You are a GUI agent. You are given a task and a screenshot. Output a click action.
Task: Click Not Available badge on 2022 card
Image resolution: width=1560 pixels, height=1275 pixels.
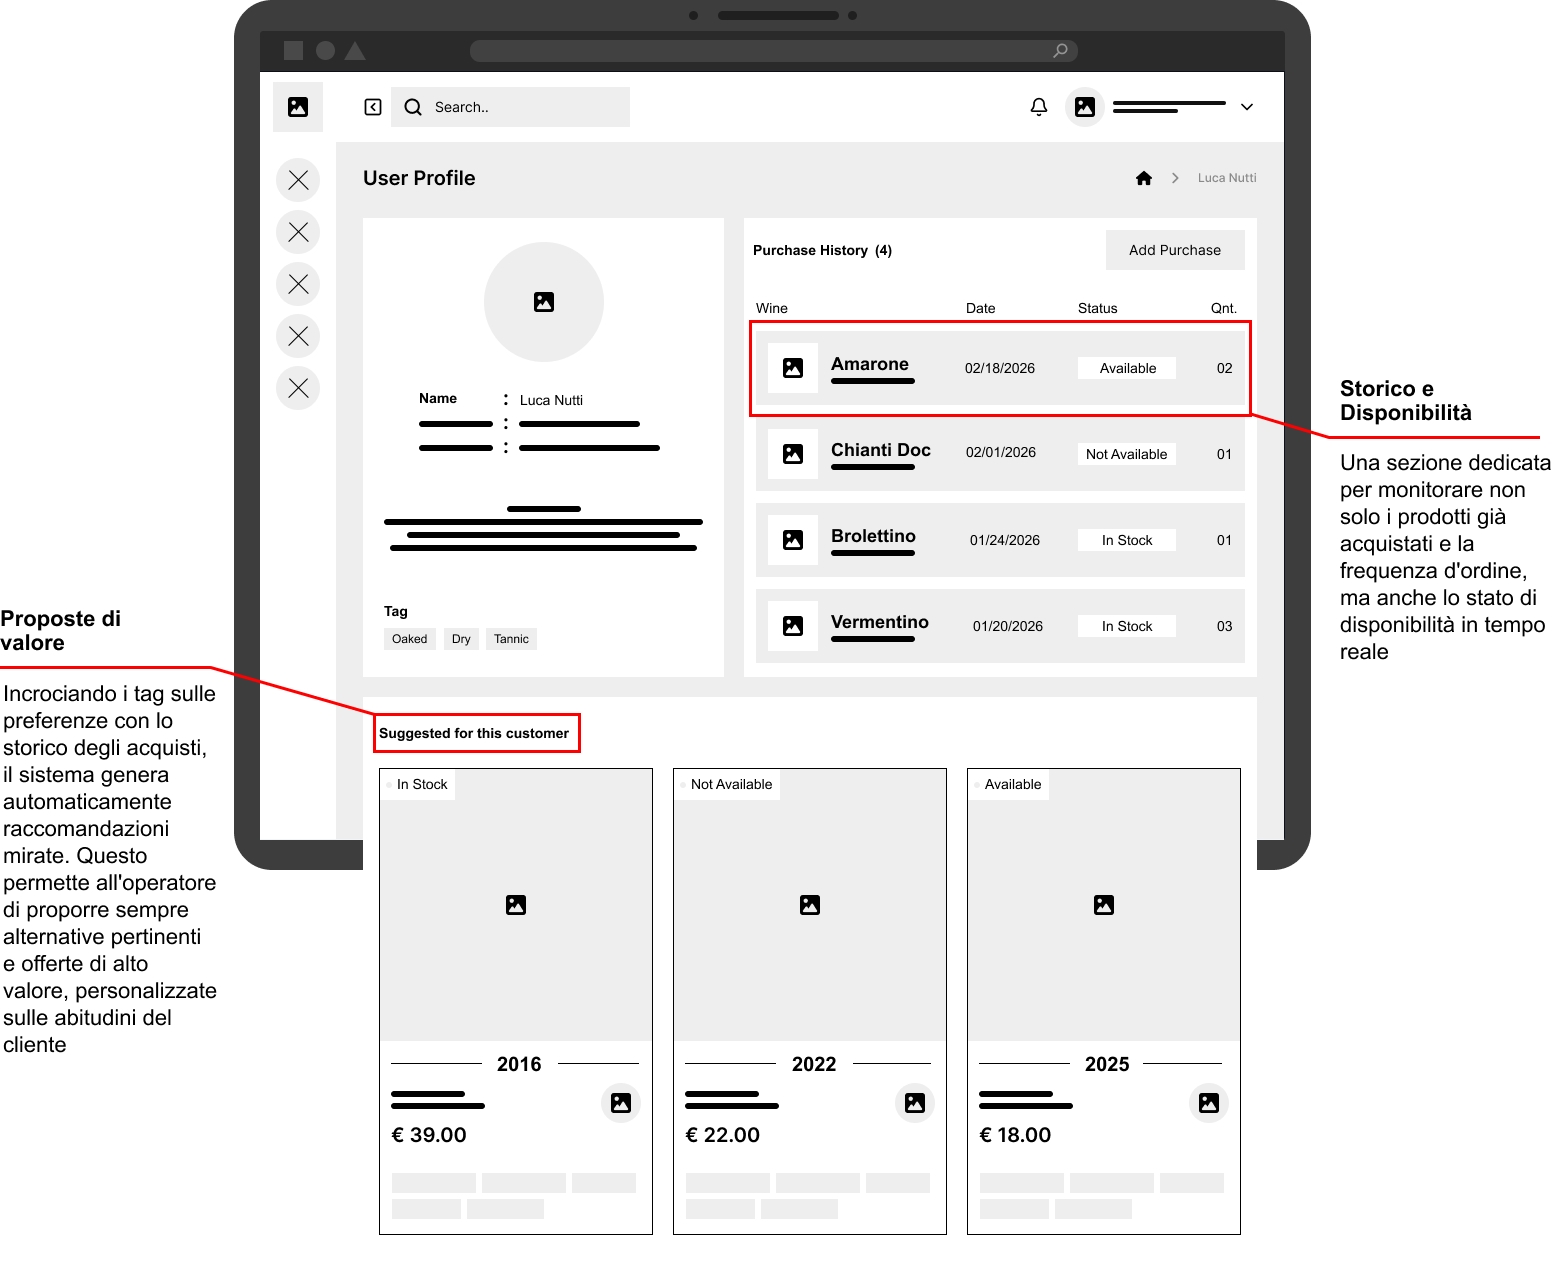pos(727,784)
